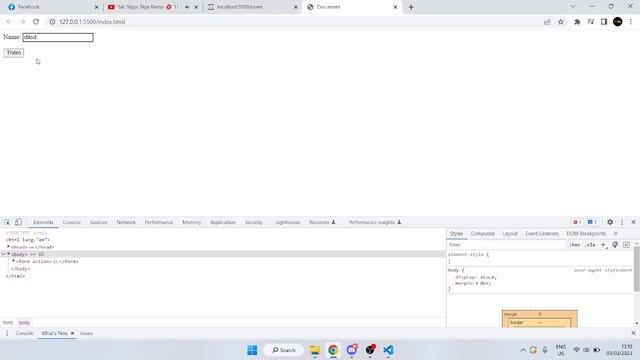The width and height of the screenshot is (640, 360).
Task: Open the blue issues count badge
Action: (592, 222)
